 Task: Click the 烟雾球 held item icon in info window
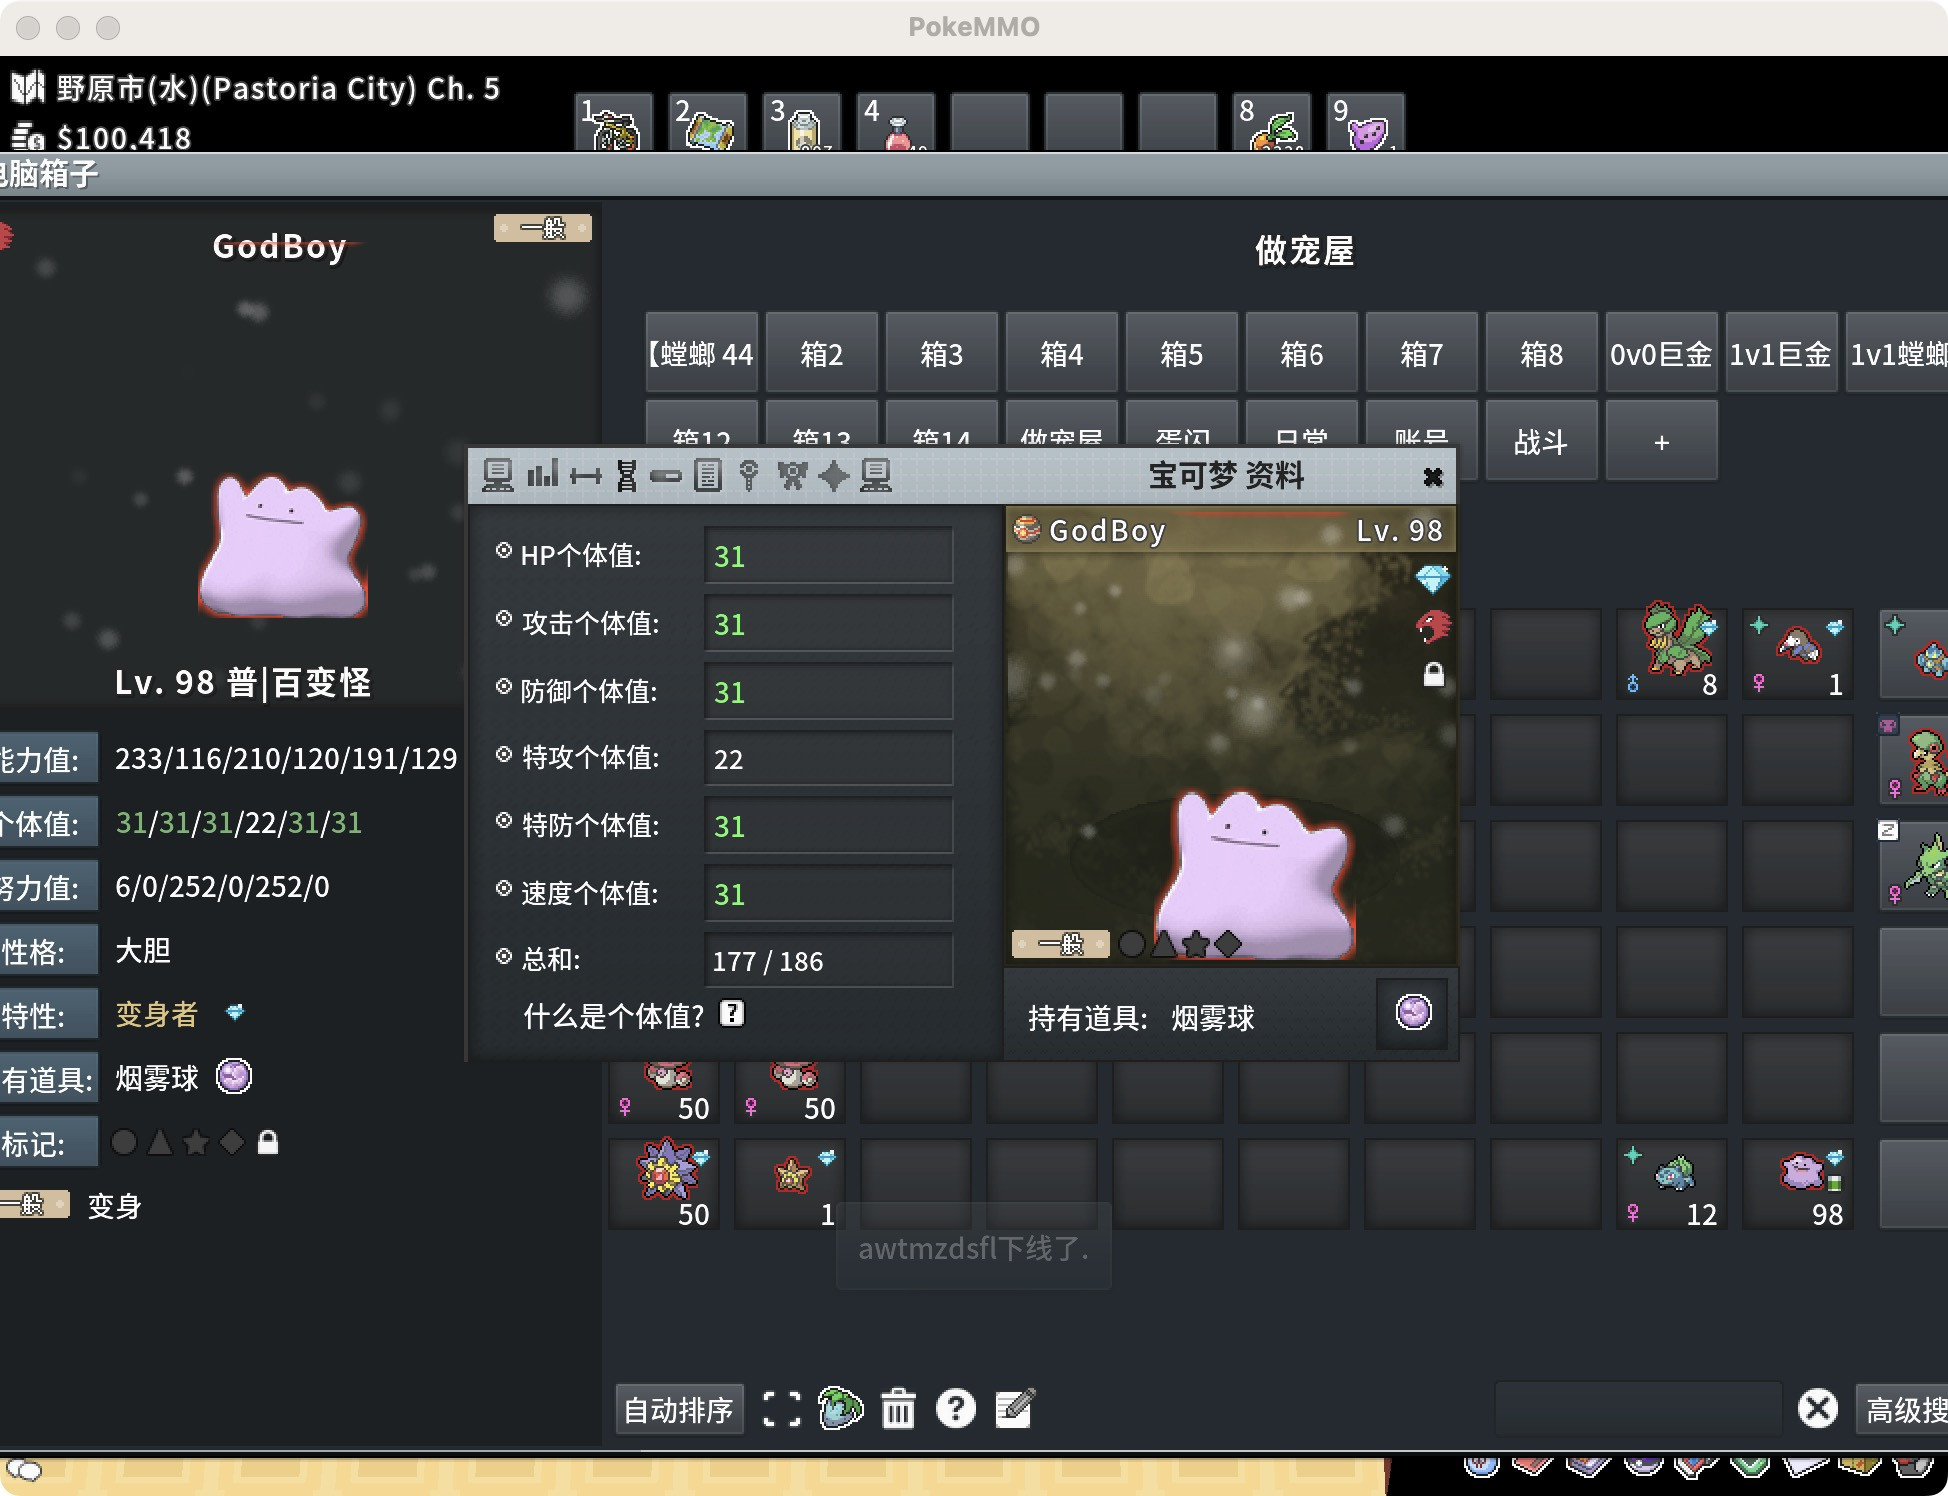pyautogui.click(x=1414, y=1013)
